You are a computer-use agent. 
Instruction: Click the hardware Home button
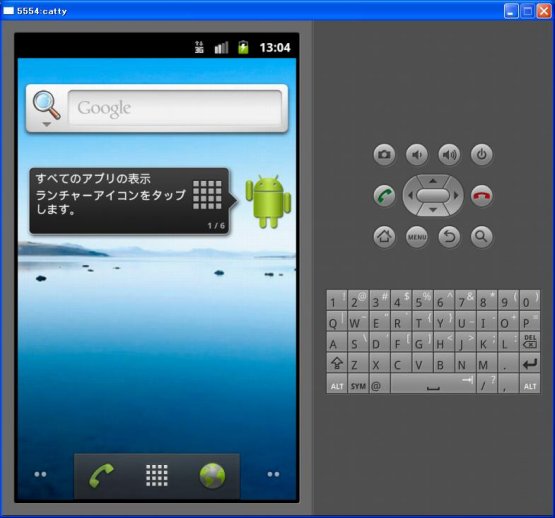coord(384,237)
